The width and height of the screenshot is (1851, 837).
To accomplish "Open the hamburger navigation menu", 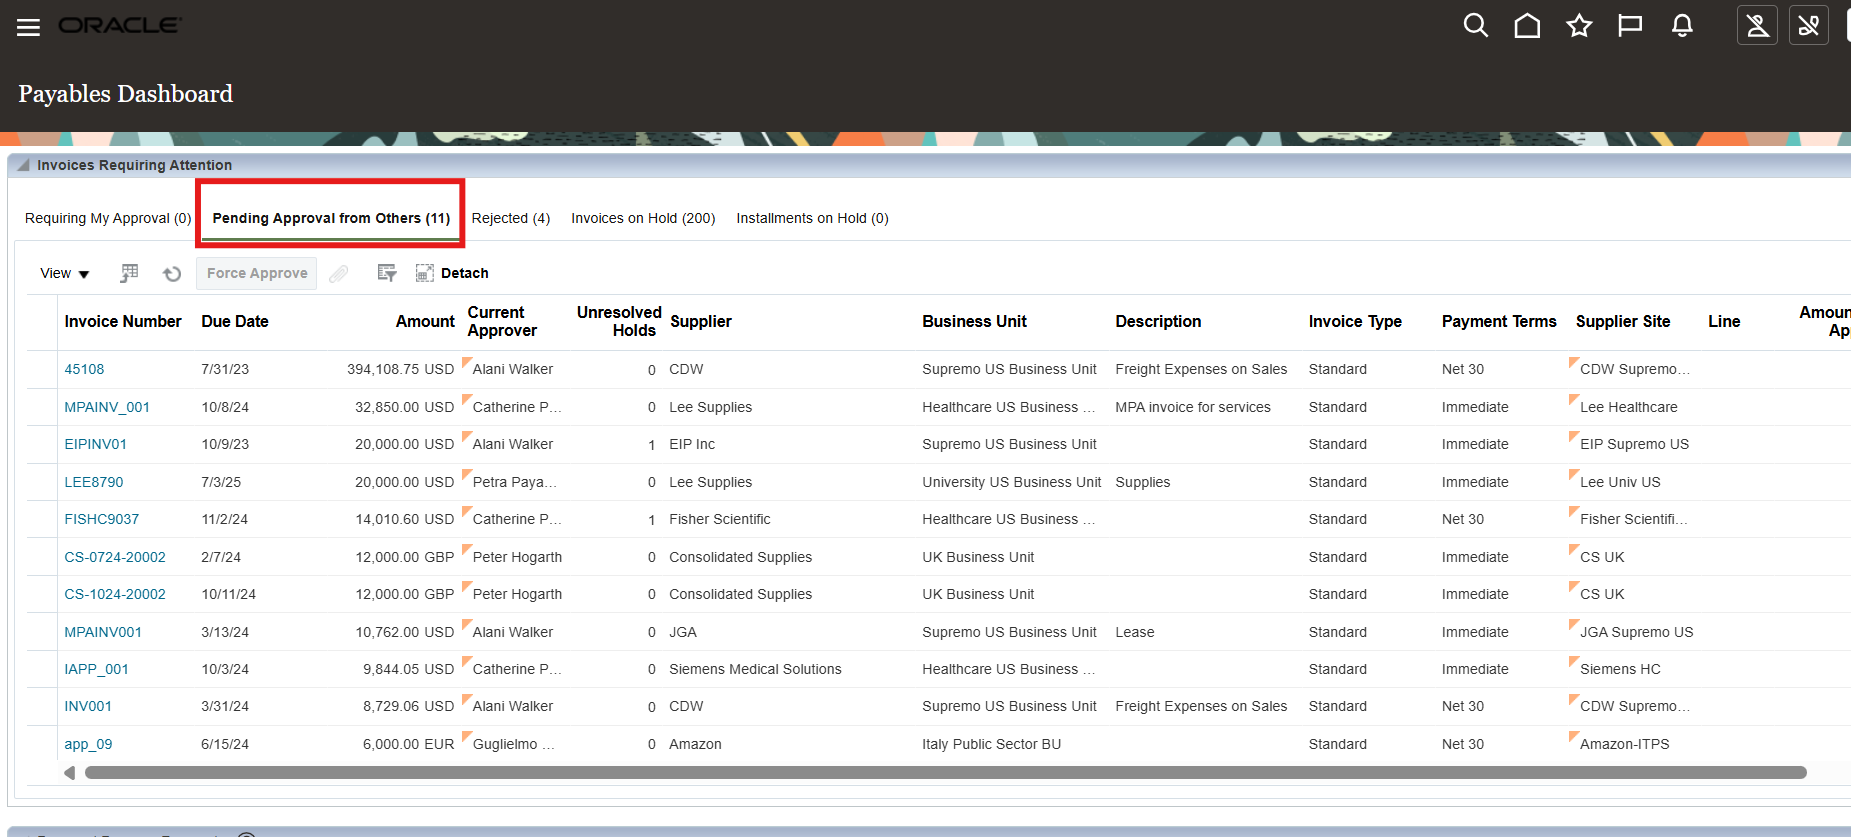I will [x=29, y=27].
